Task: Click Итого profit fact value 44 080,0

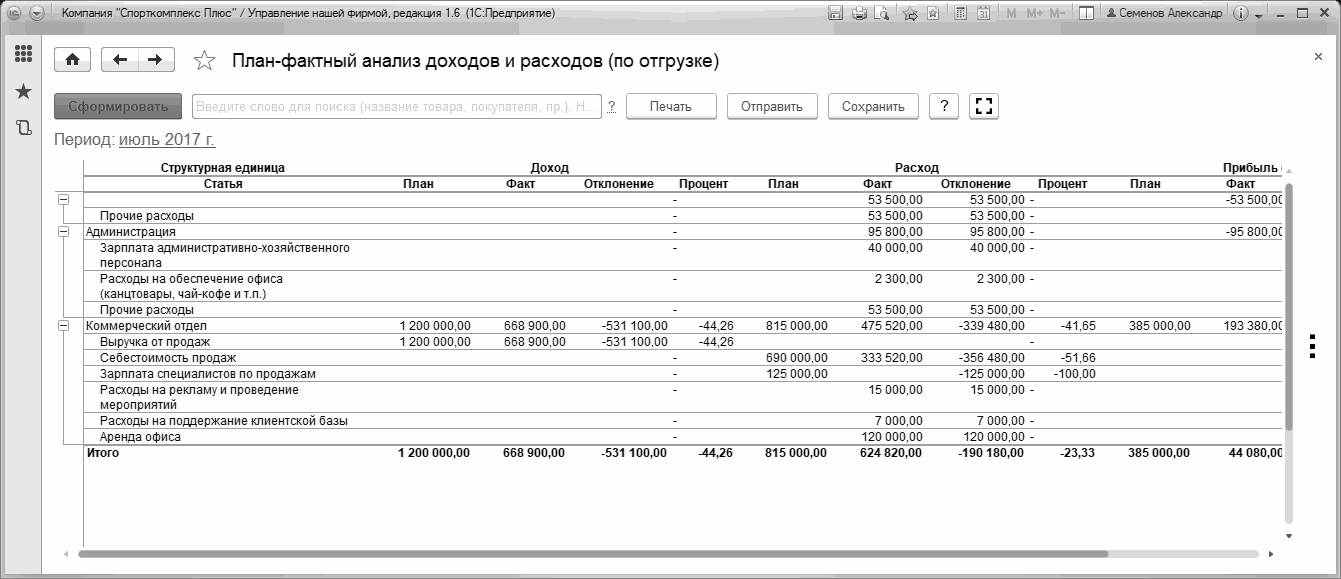Action: pyautogui.click(x=1254, y=453)
